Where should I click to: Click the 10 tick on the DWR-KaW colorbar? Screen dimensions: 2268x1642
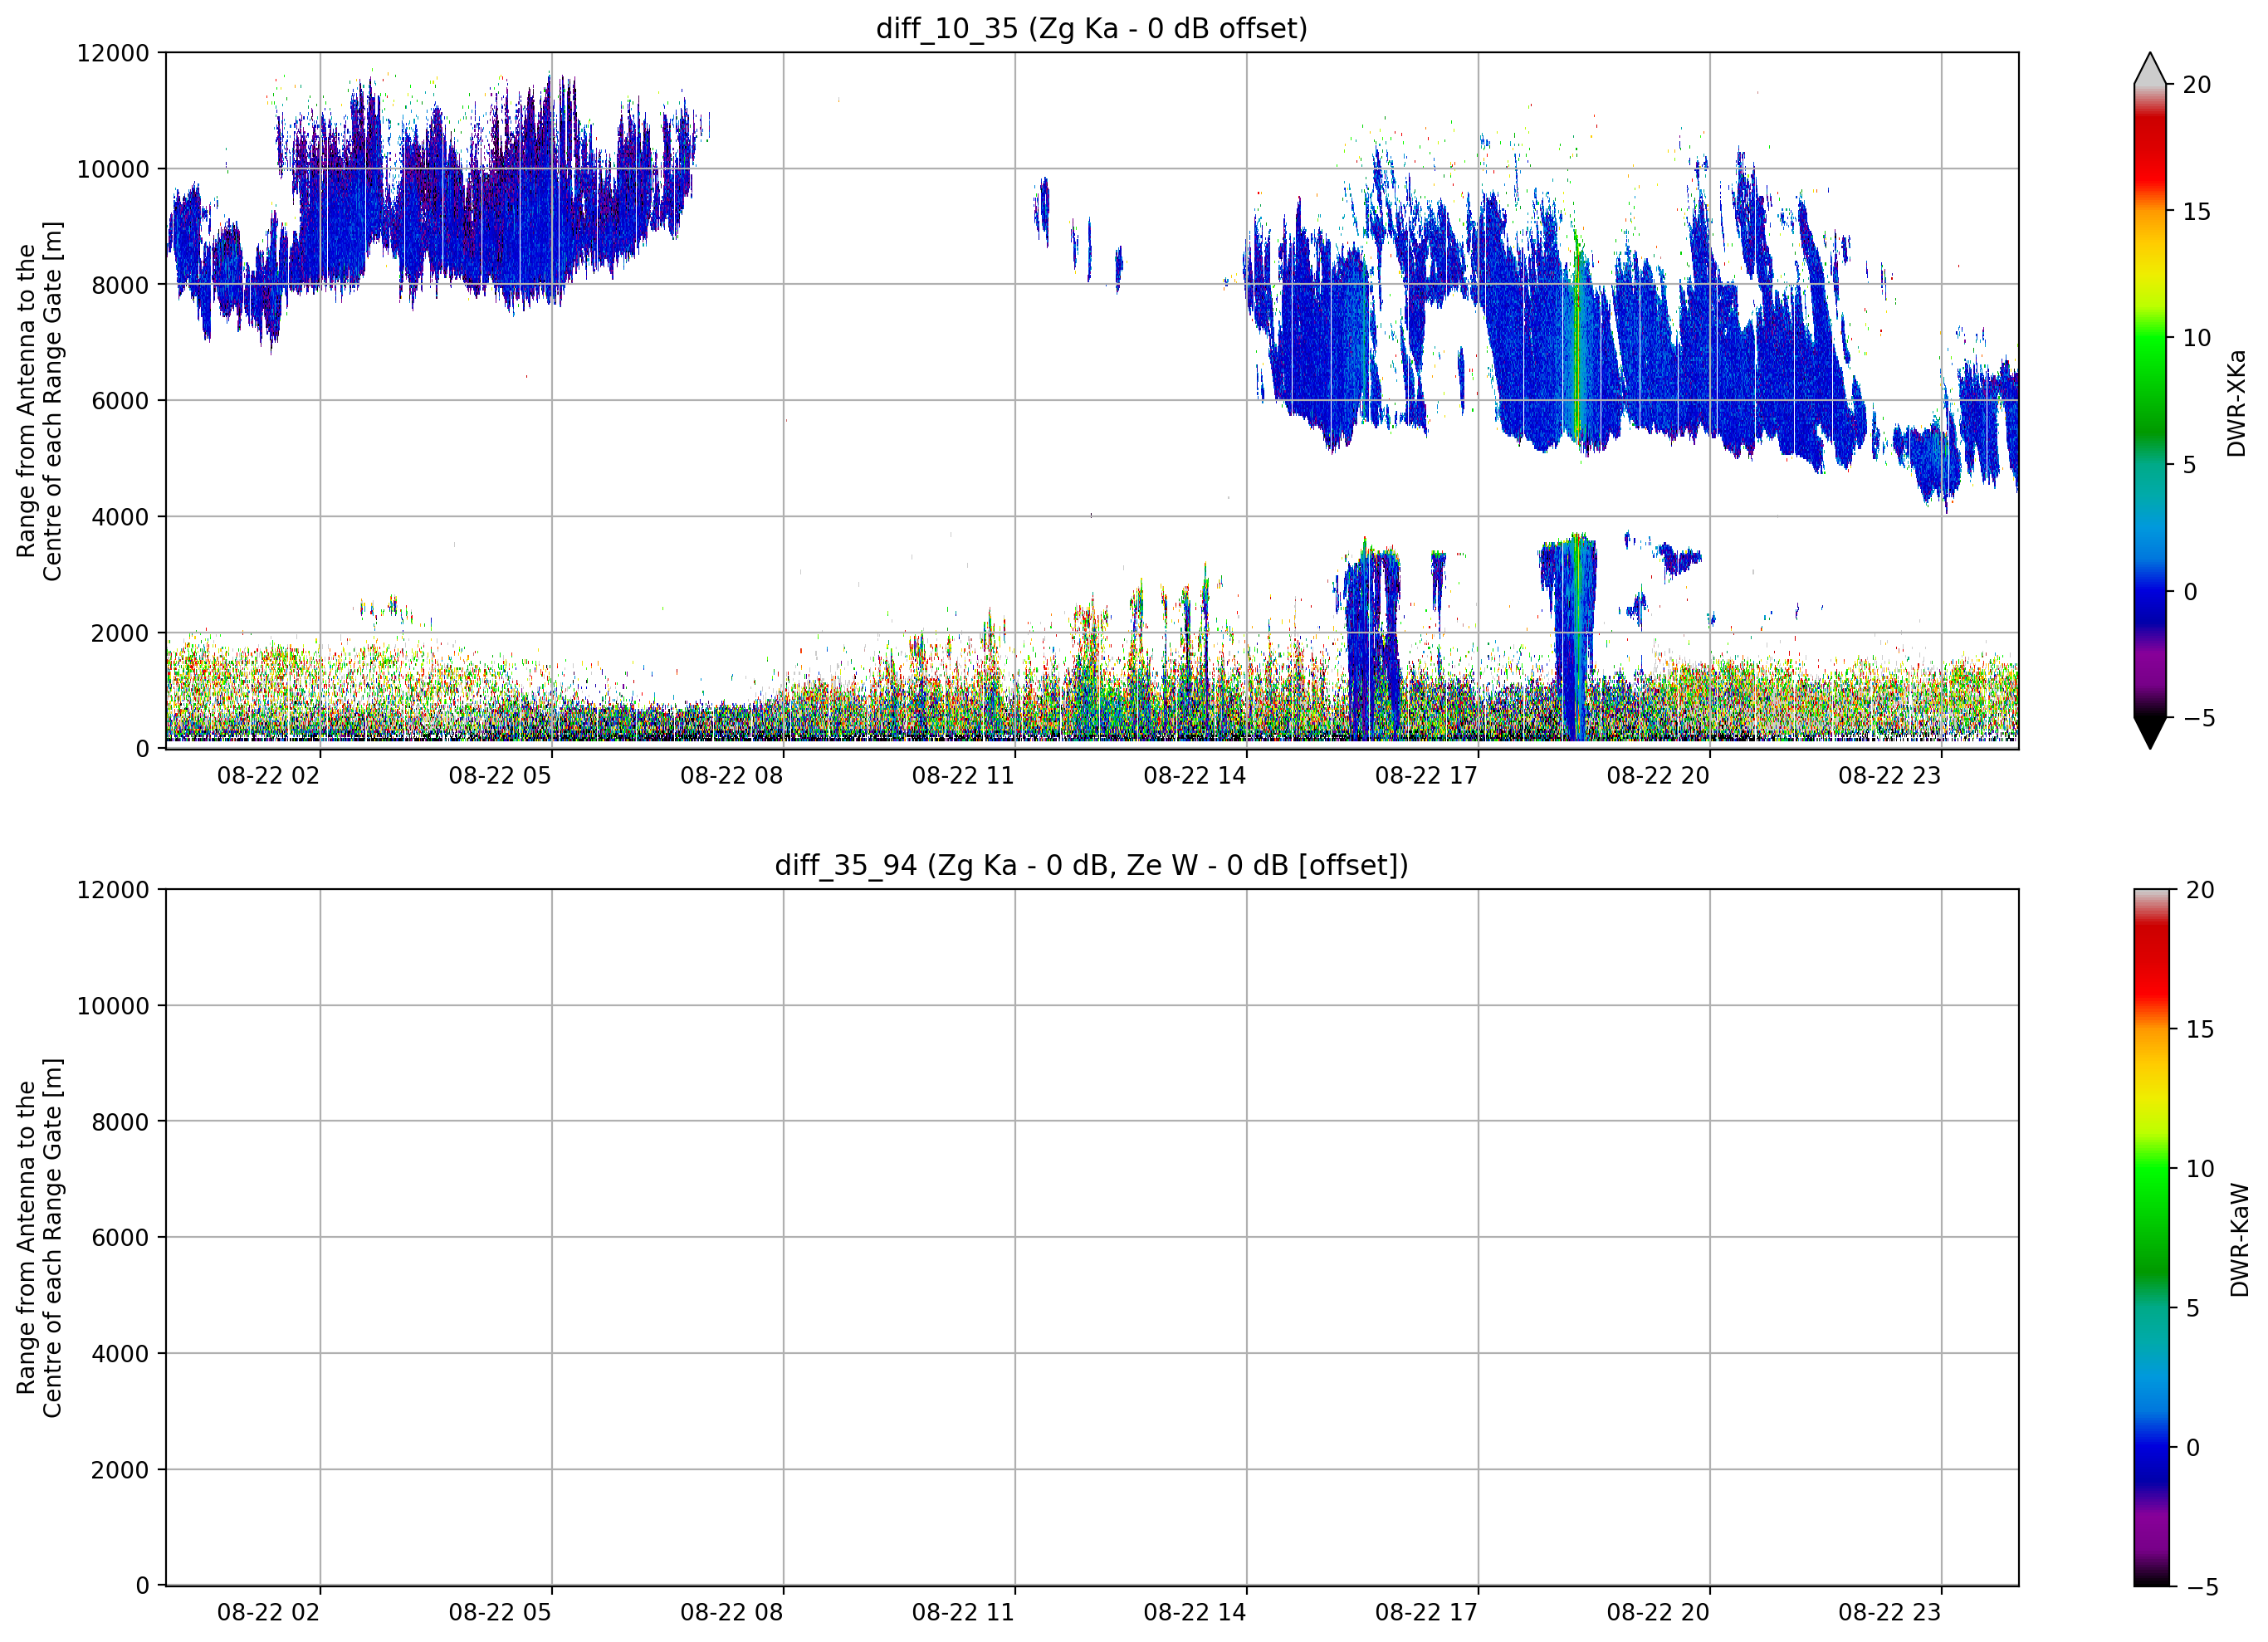[2200, 1169]
